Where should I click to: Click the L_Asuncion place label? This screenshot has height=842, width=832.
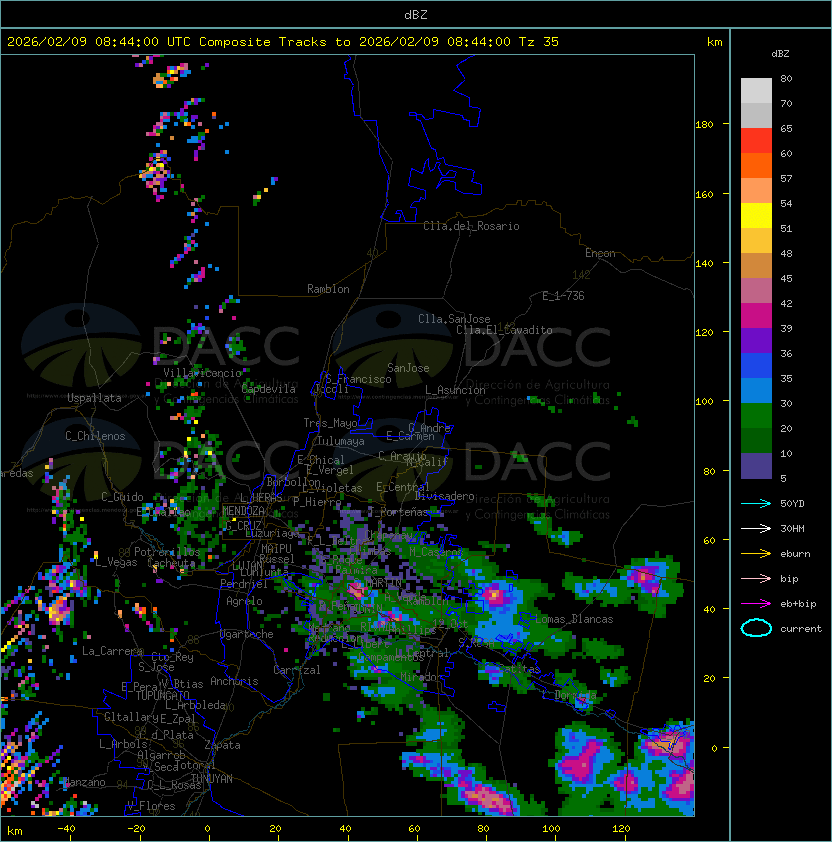pos(455,390)
